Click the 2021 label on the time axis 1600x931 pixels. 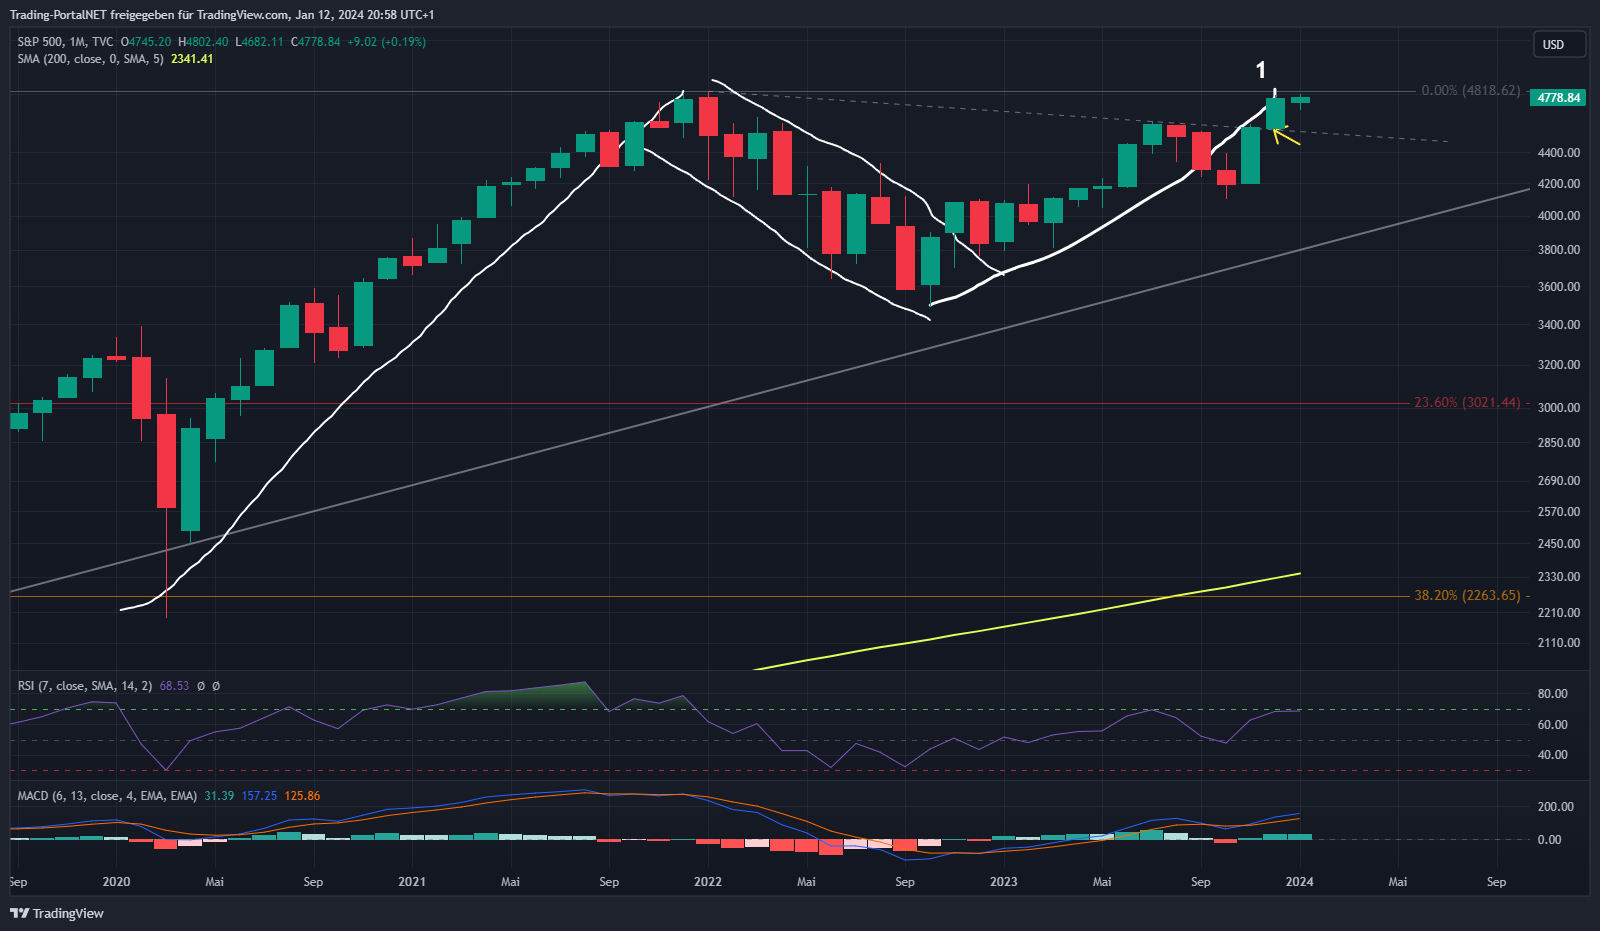tap(412, 882)
